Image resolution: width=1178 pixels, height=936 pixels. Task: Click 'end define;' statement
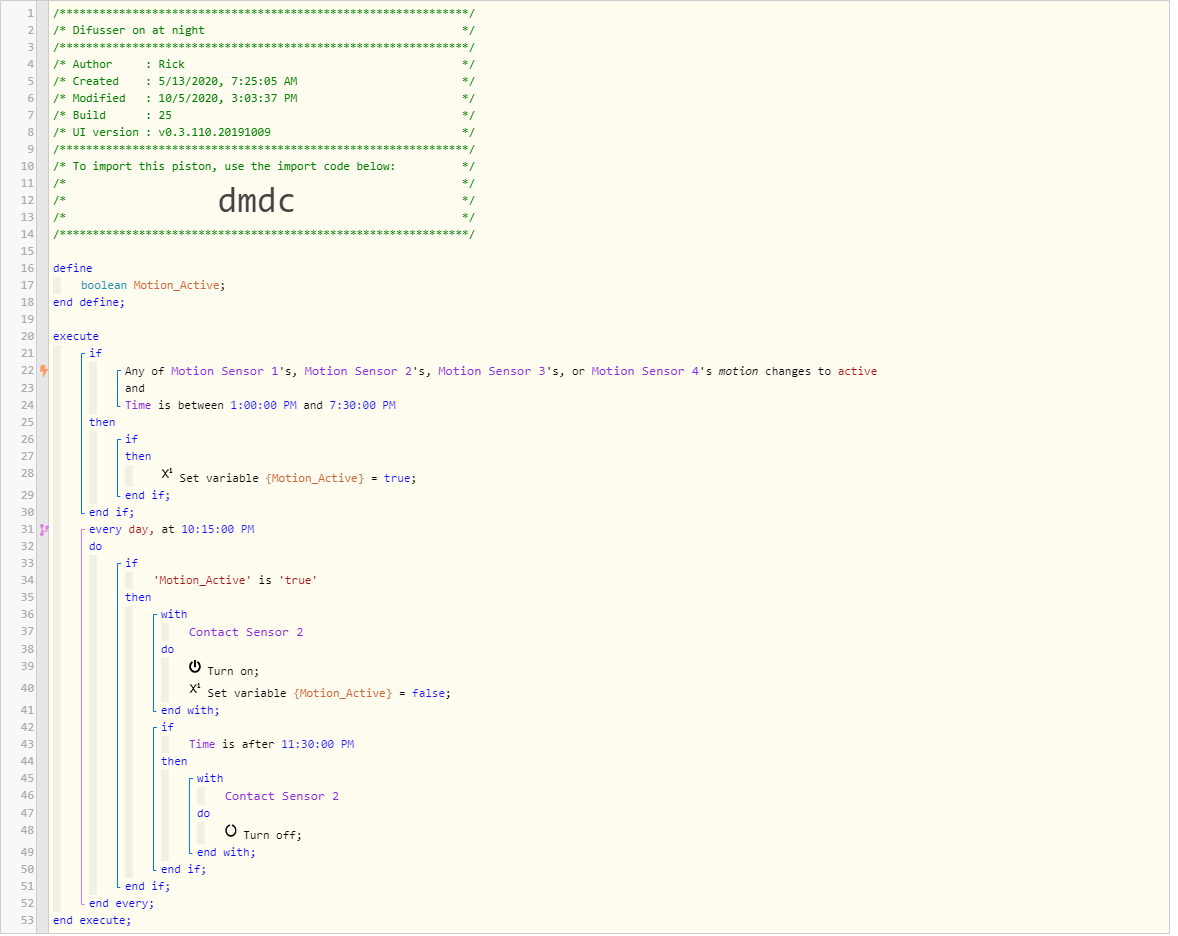tap(89, 302)
